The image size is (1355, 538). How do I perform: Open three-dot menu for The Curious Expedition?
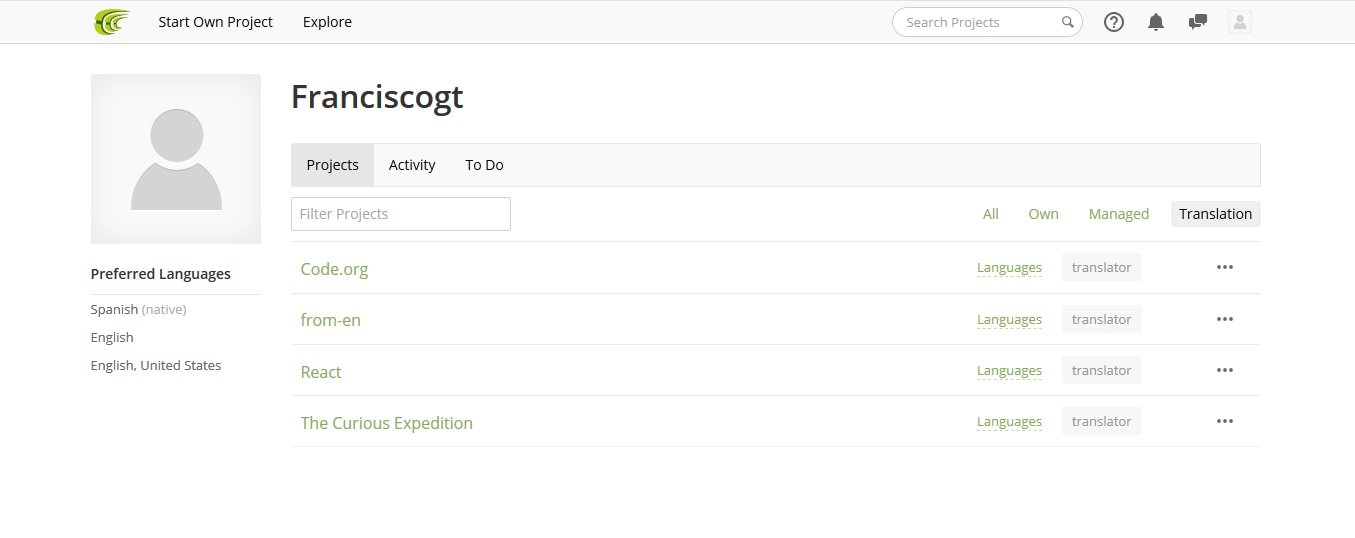point(1225,421)
